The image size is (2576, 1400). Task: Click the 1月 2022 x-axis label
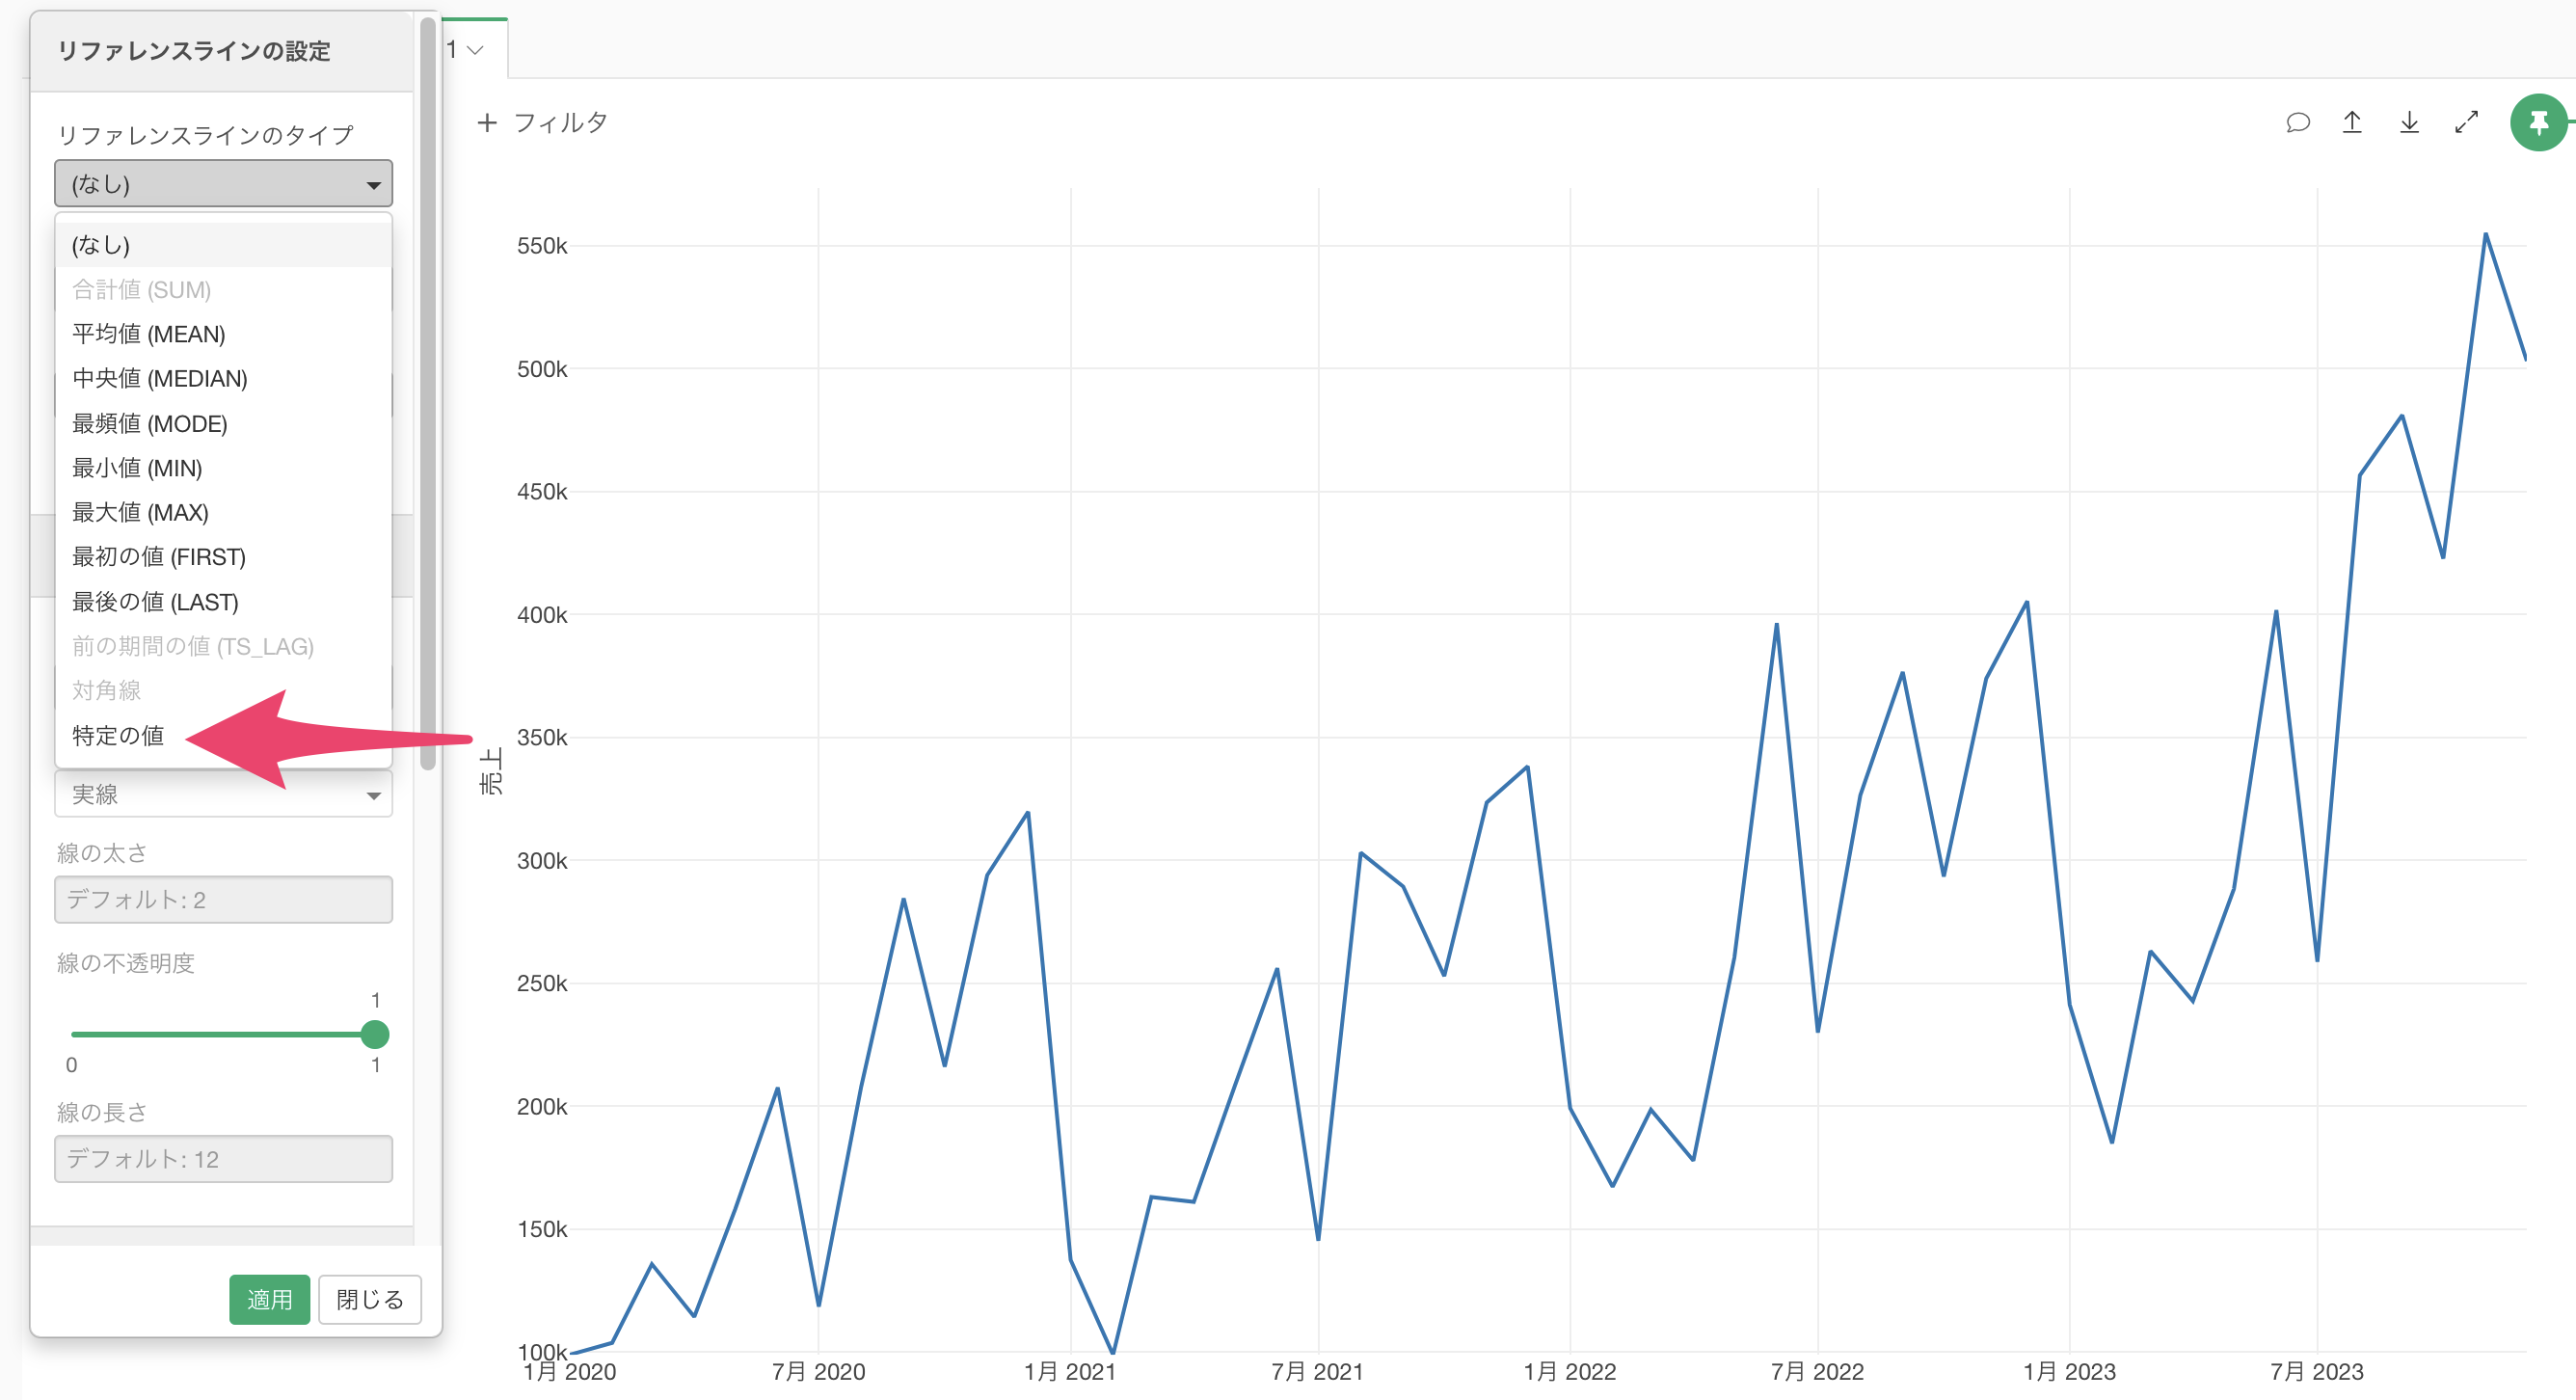[1569, 1372]
